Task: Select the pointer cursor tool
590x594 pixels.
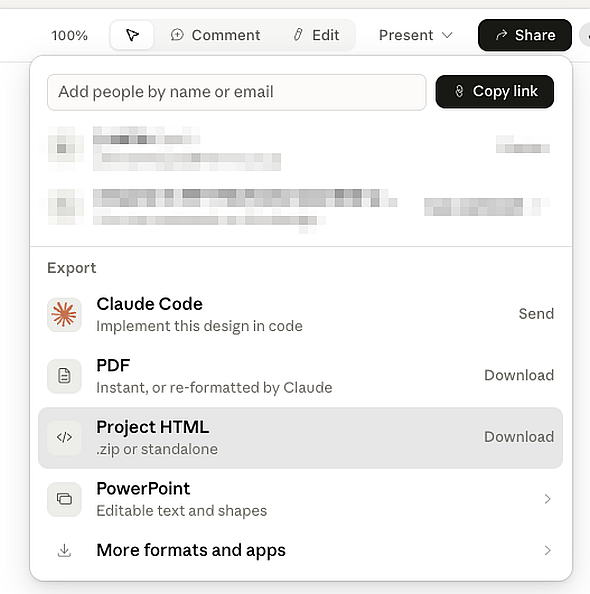Action: tap(132, 35)
